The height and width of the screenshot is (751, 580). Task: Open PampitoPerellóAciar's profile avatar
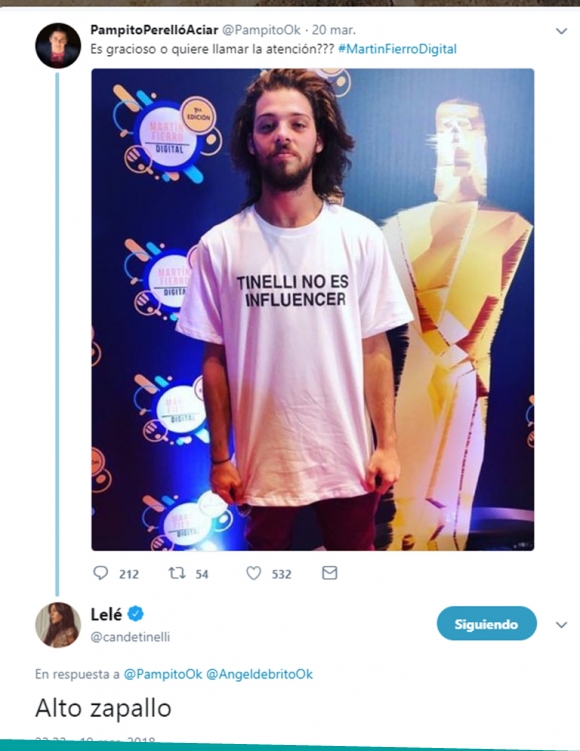click(58, 46)
